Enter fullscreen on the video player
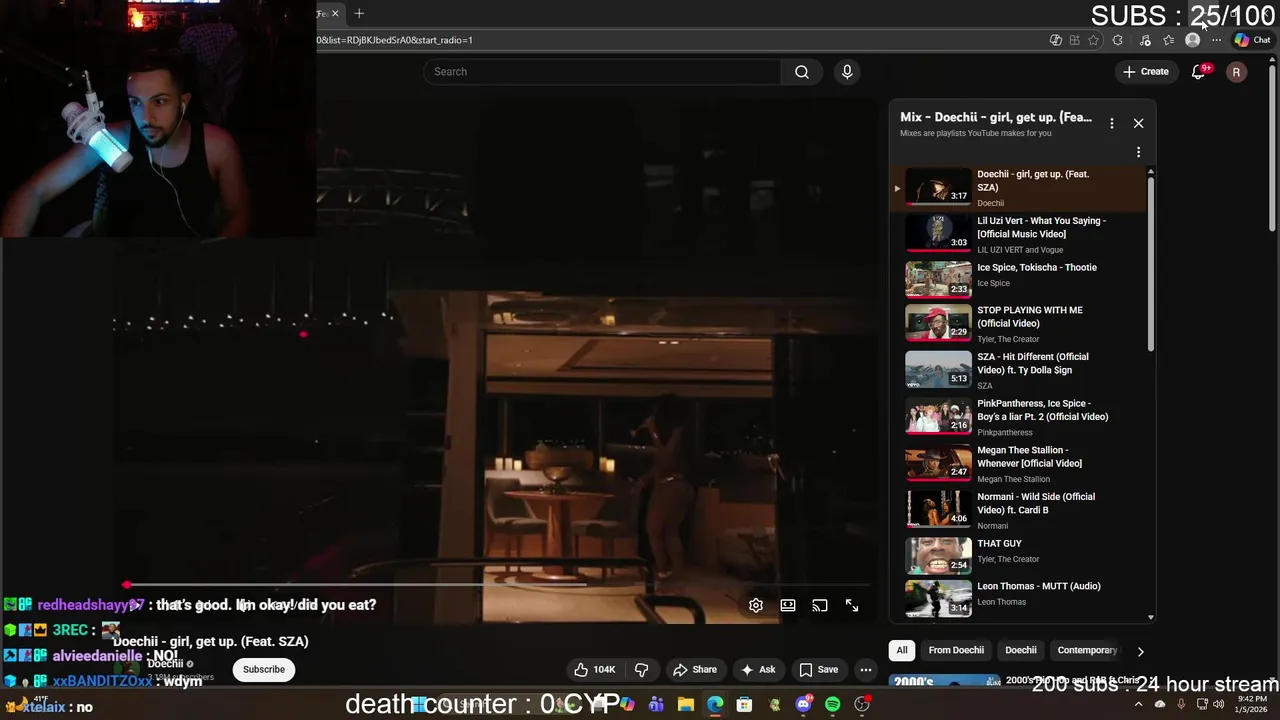Screen dimensions: 1280x720 (852, 605)
